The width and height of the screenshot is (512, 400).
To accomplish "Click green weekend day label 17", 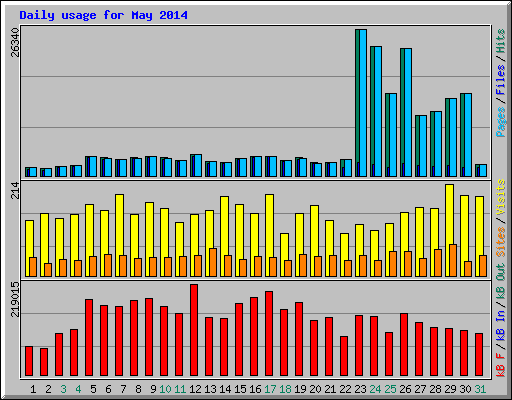I will pyautogui.click(x=270, y=389).
